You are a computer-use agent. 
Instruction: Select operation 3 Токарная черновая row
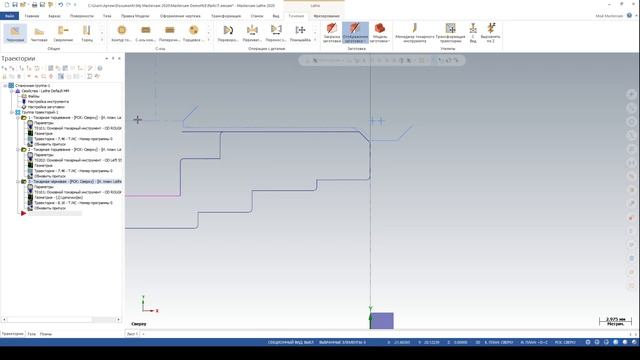point(75,182)
